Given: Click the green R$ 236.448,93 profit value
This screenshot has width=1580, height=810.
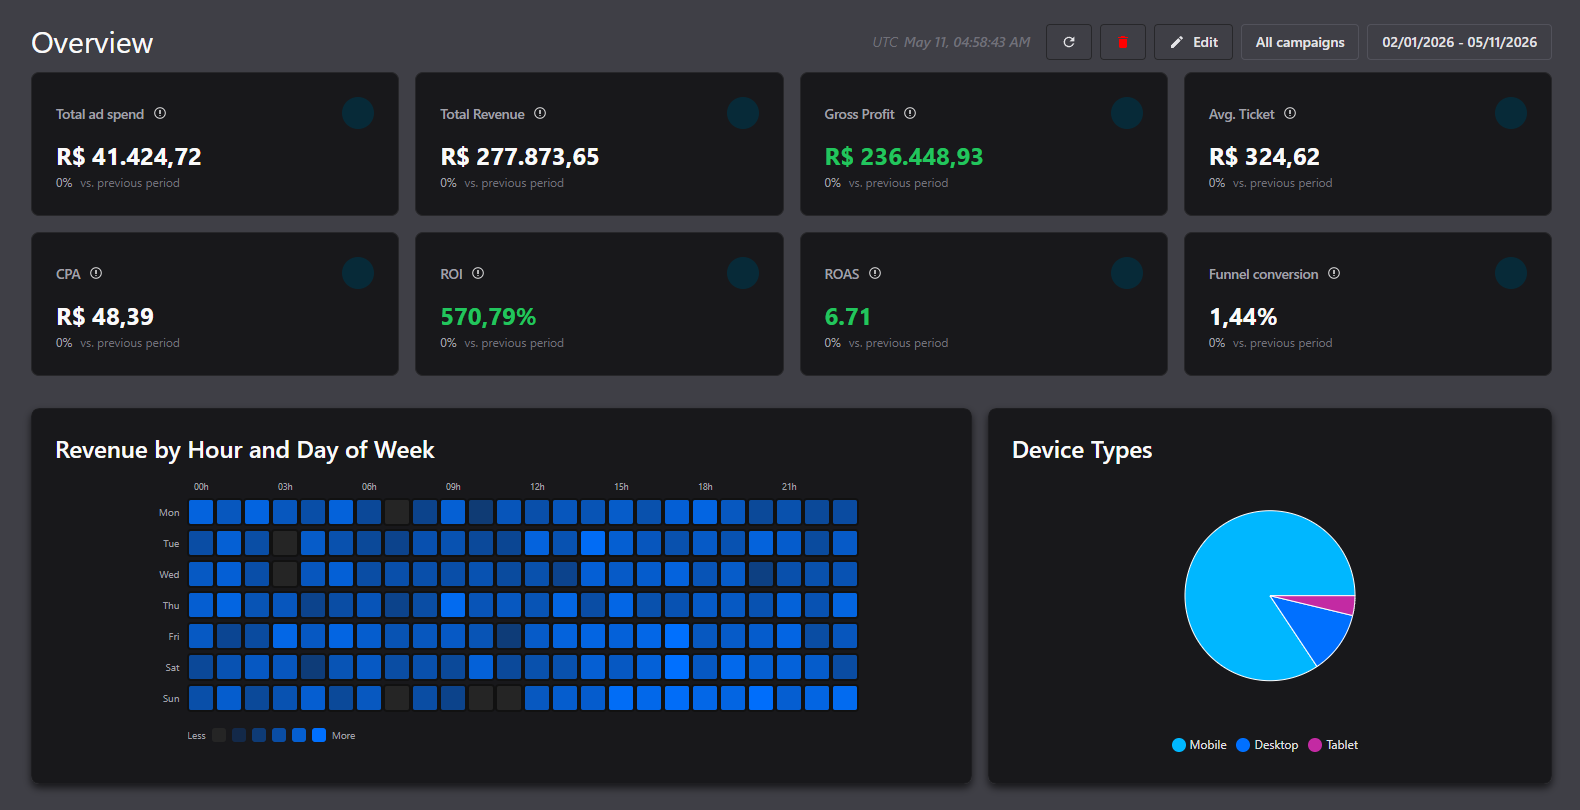Looking at the screenshot, I should coord(904,157).
